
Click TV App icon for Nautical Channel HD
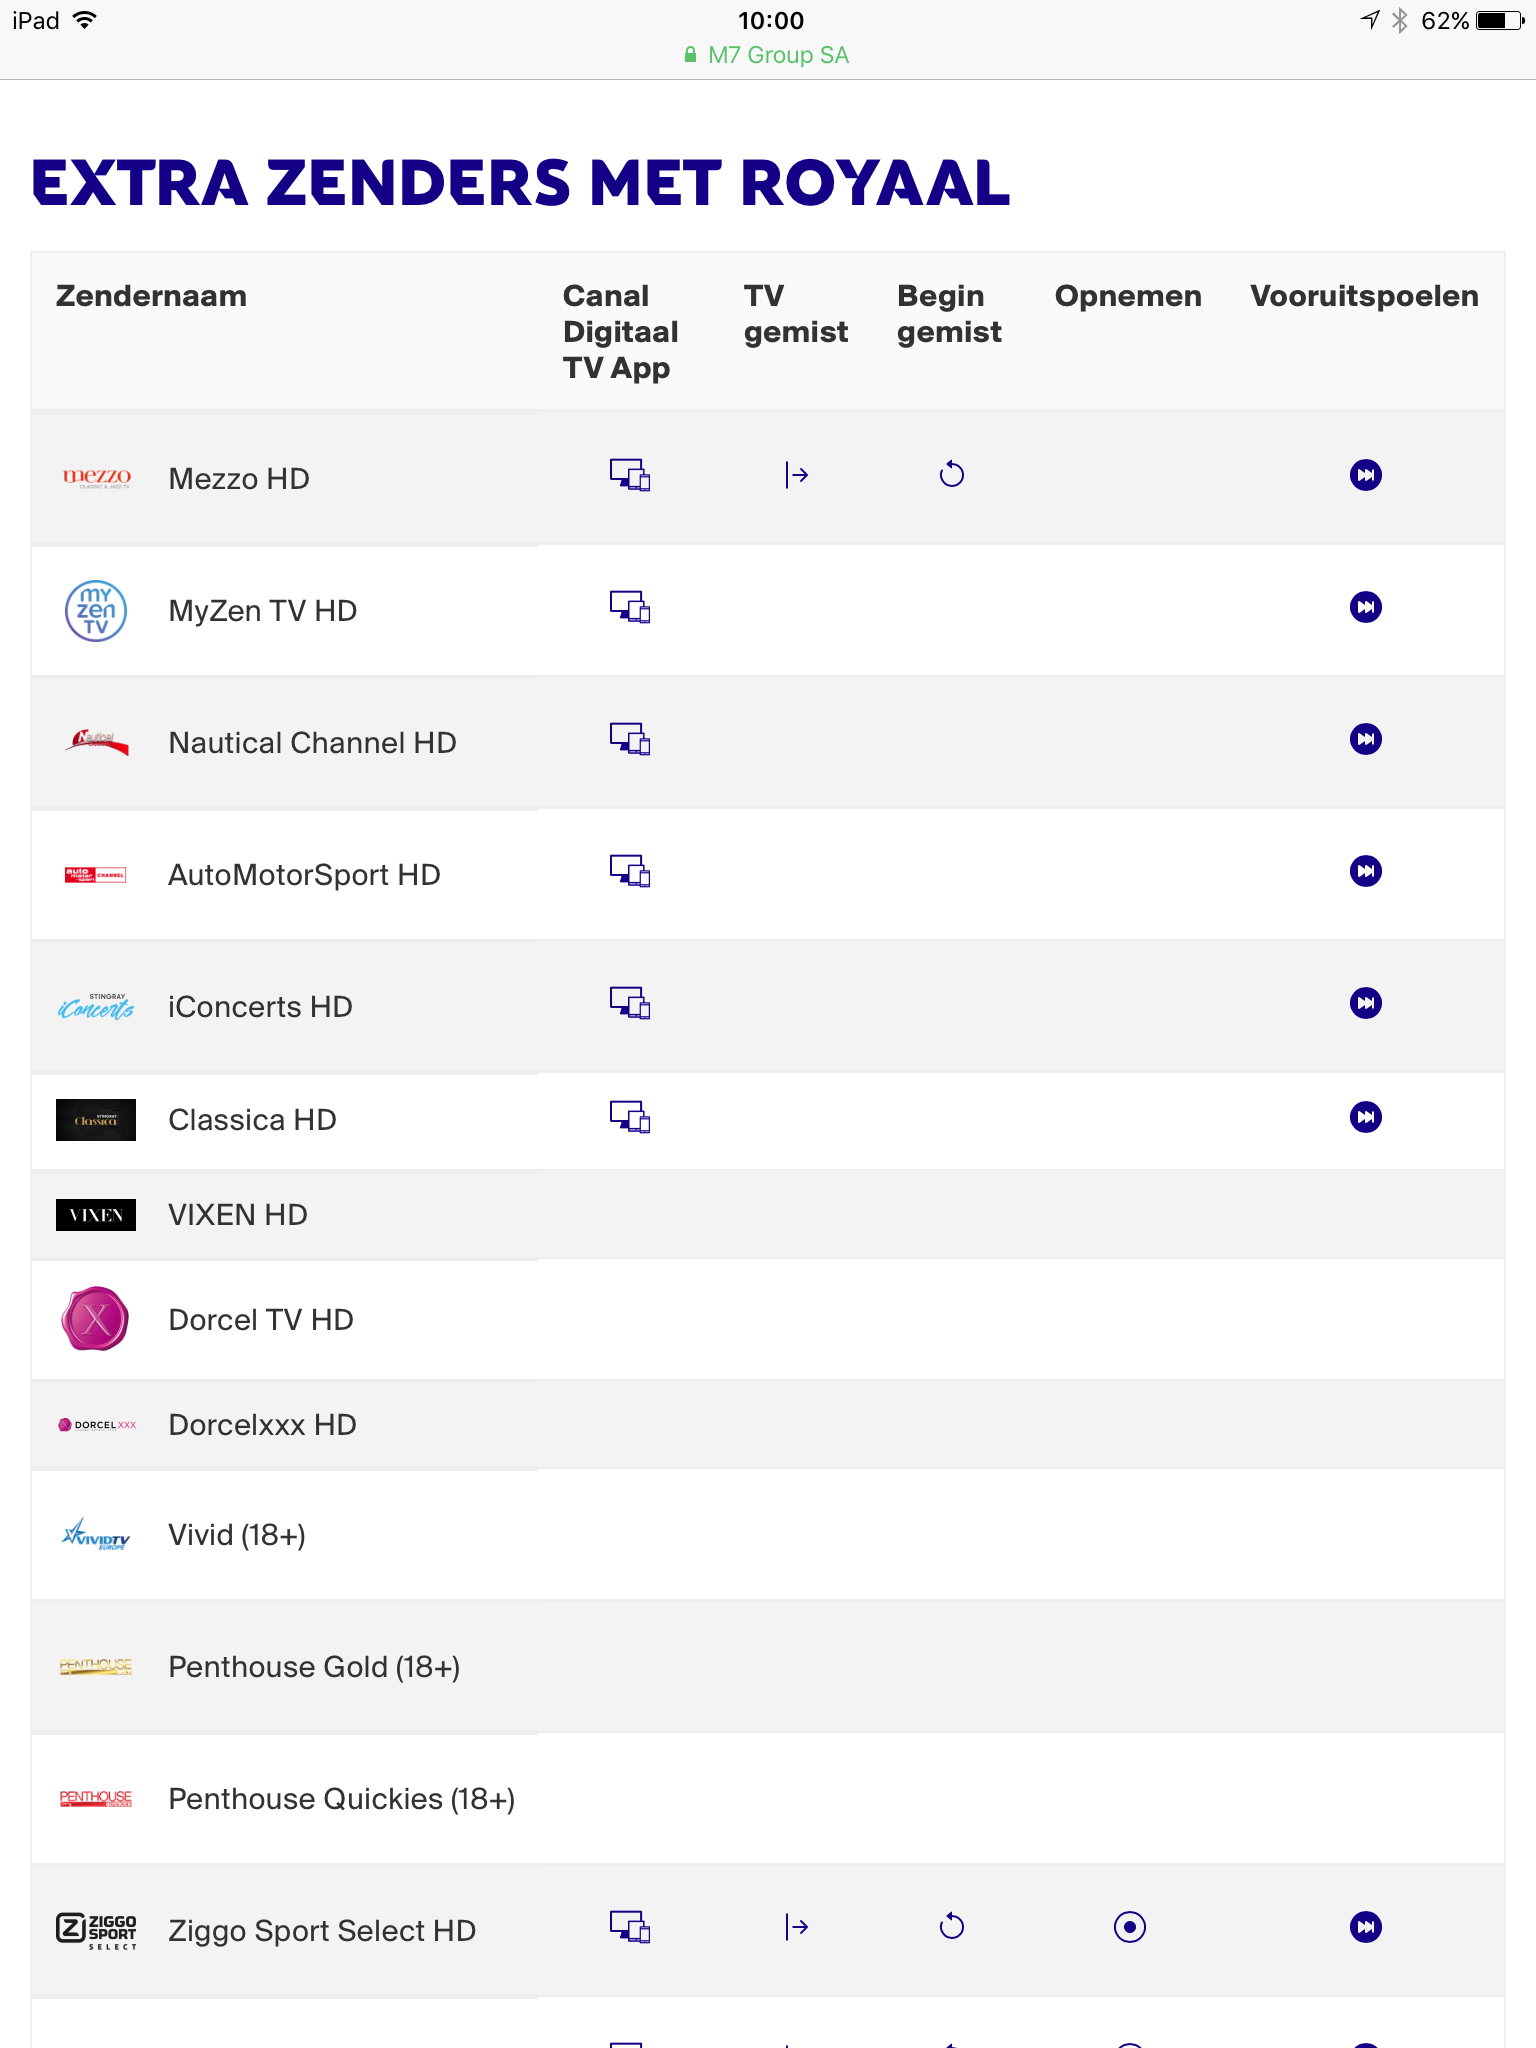[630, 739]
